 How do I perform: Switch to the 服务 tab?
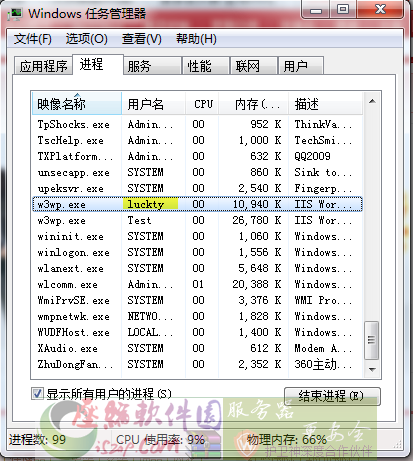click(152, 66)
